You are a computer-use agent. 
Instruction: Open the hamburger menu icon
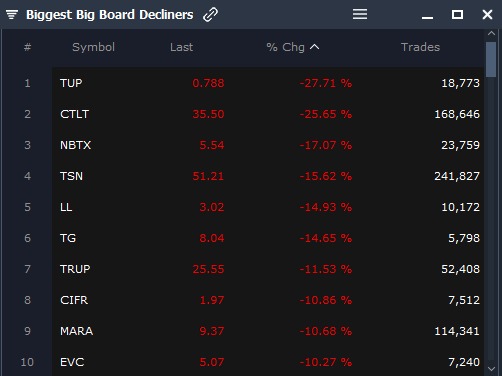click(360, 14)
